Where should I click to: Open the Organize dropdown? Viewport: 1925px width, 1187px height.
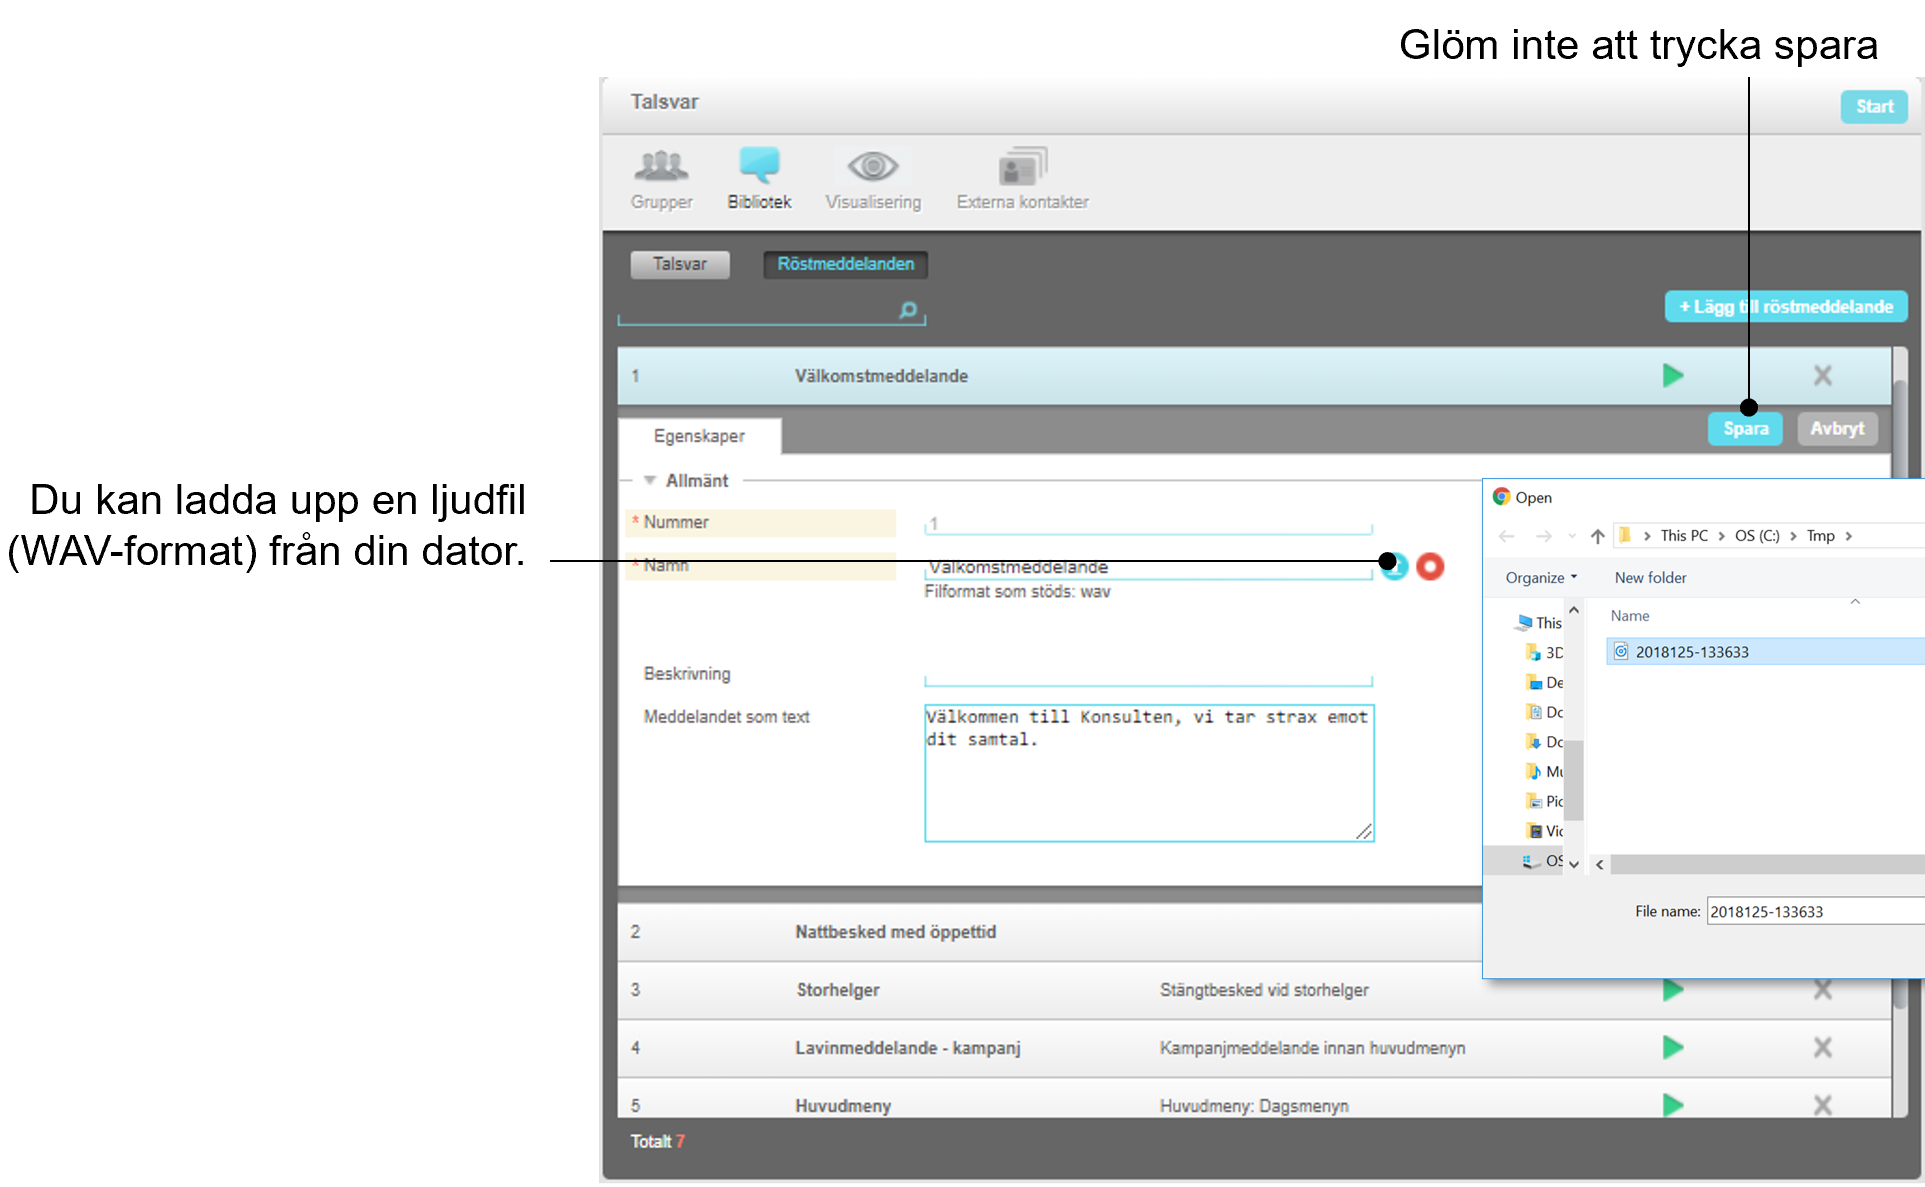point(1541,578)
